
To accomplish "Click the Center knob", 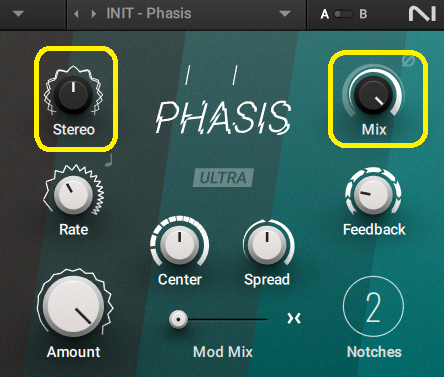I will 180,245.
